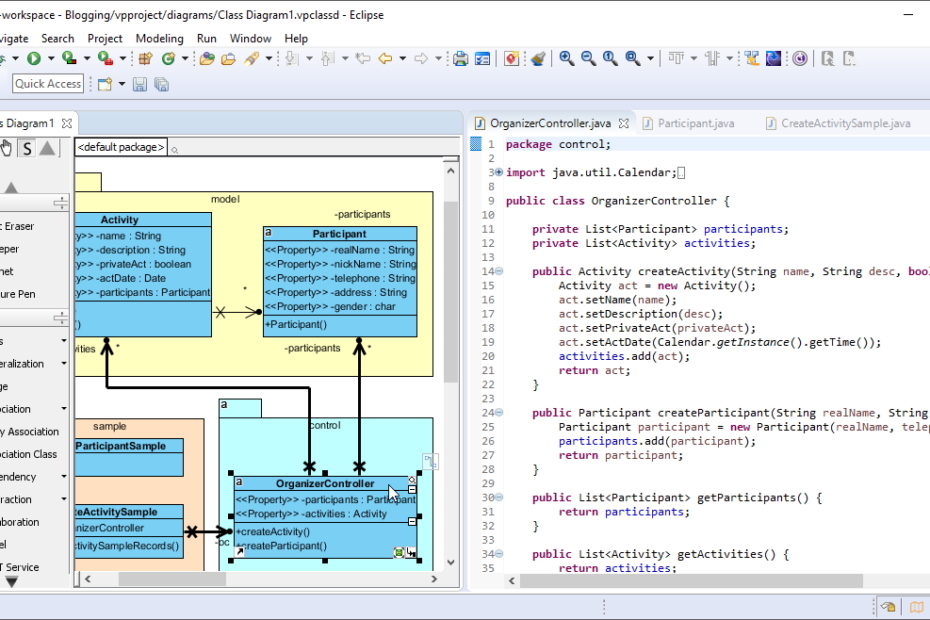Click the Quick Access button

click(47, 84)
